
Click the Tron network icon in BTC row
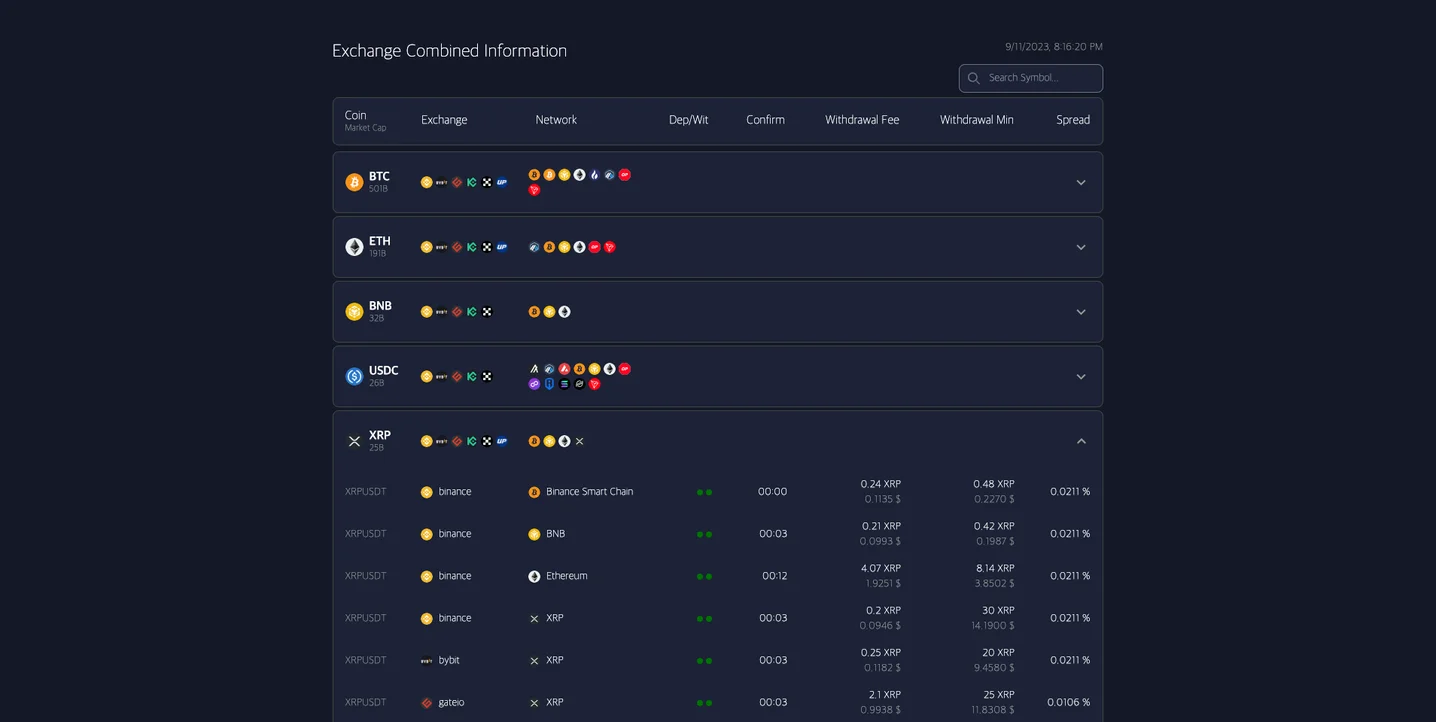click(x=534, y=190)
